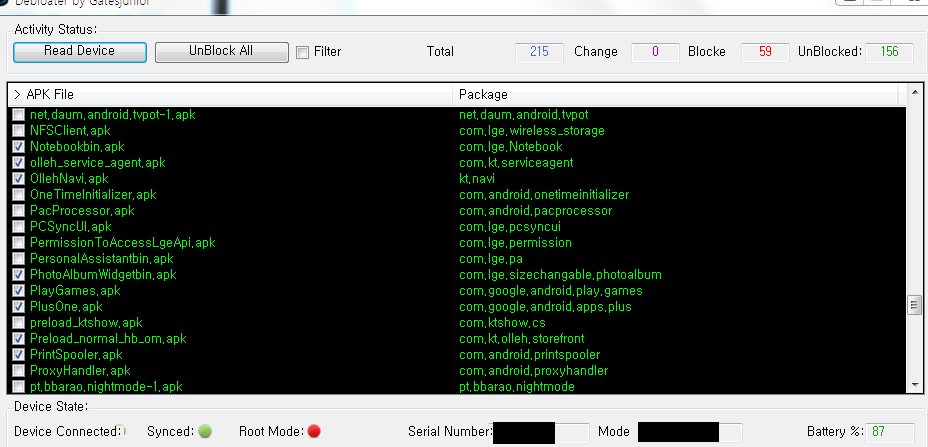This screenshot has height=447, width=928.
Task: Click the Battery % field showing 87
Action: pyautogui.click(x=890, y=432)
